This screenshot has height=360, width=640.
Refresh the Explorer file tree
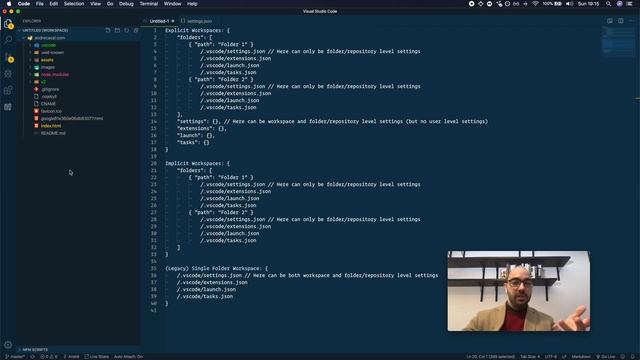pos(127,30)
